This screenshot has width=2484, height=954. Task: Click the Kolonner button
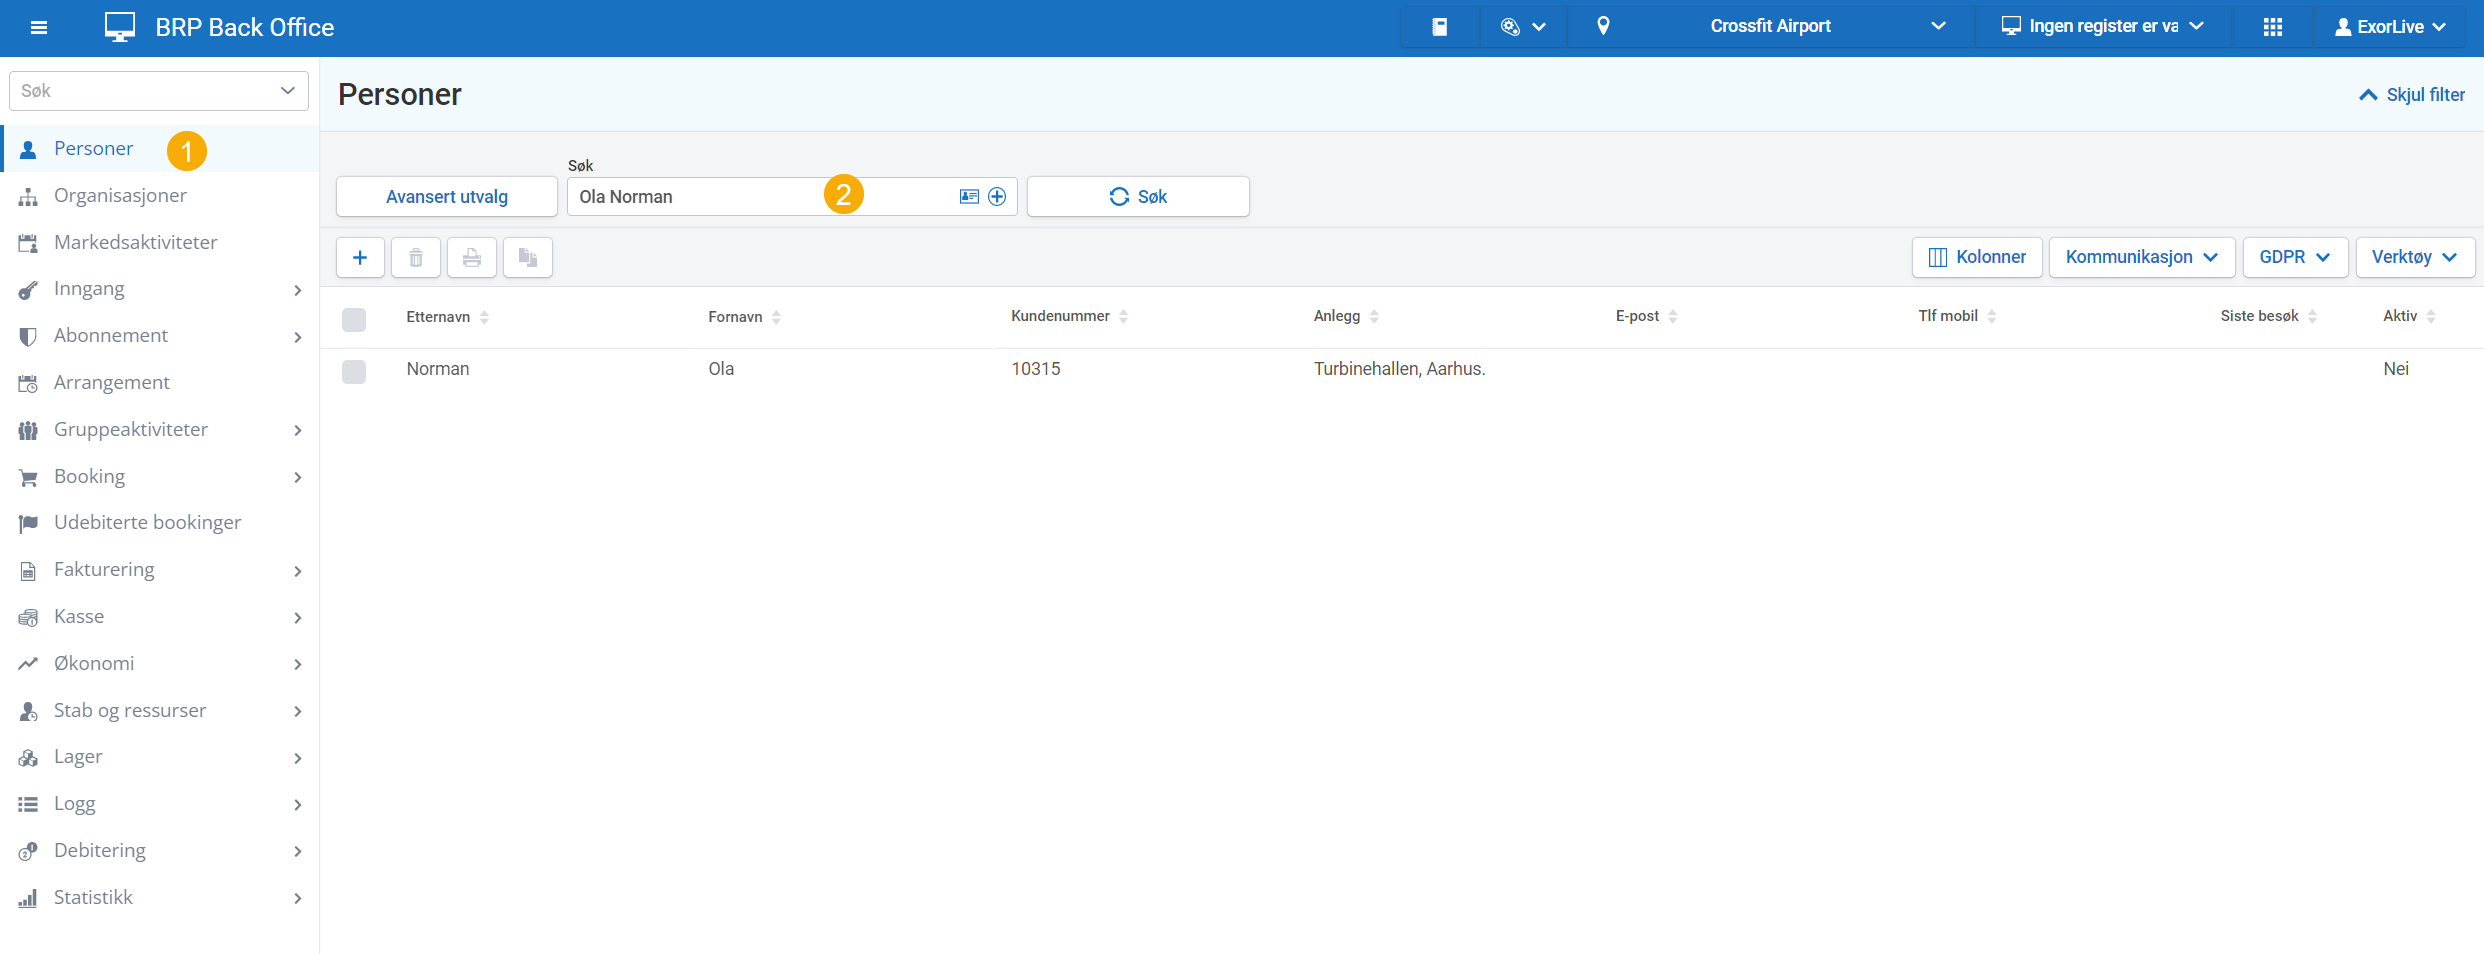pyautogui.click(x=1977, y=257)
